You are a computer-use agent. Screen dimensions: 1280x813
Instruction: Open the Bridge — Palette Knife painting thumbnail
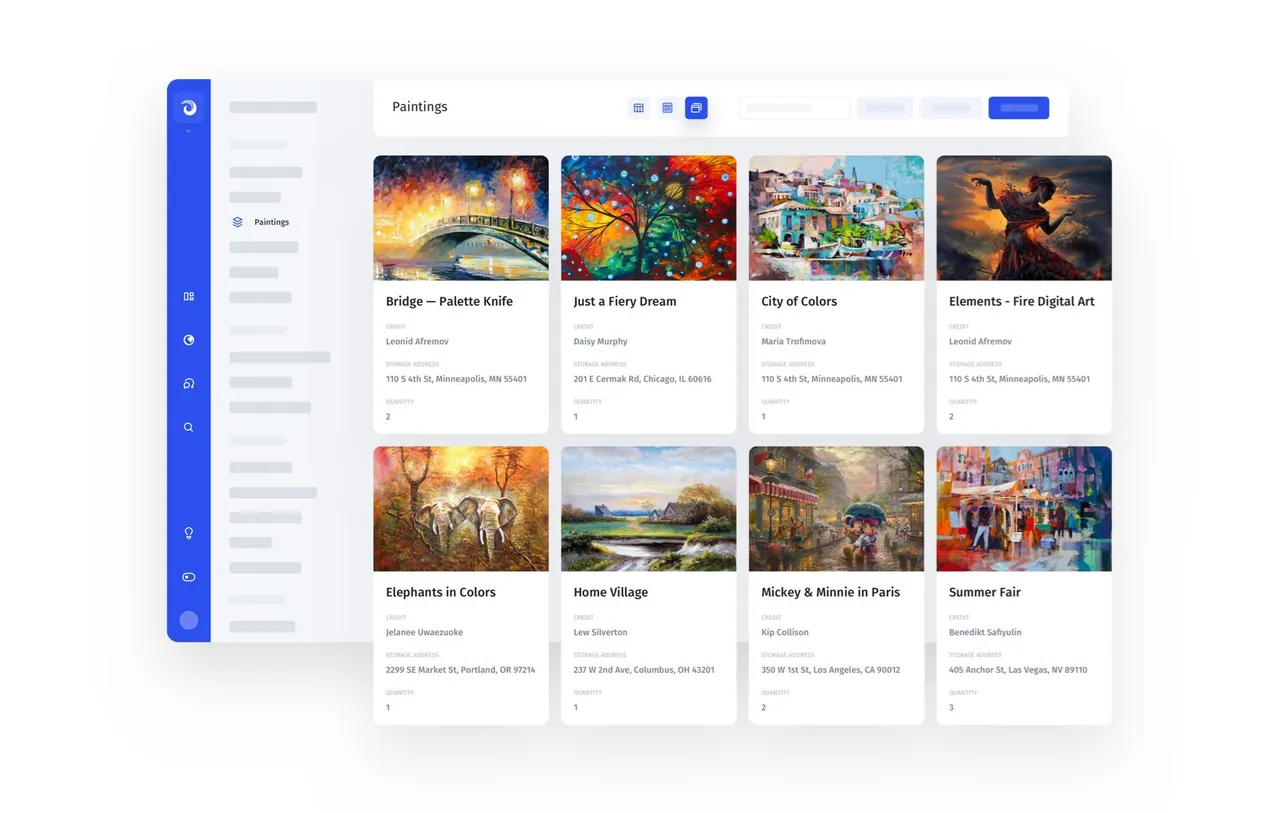pos(461,218)
